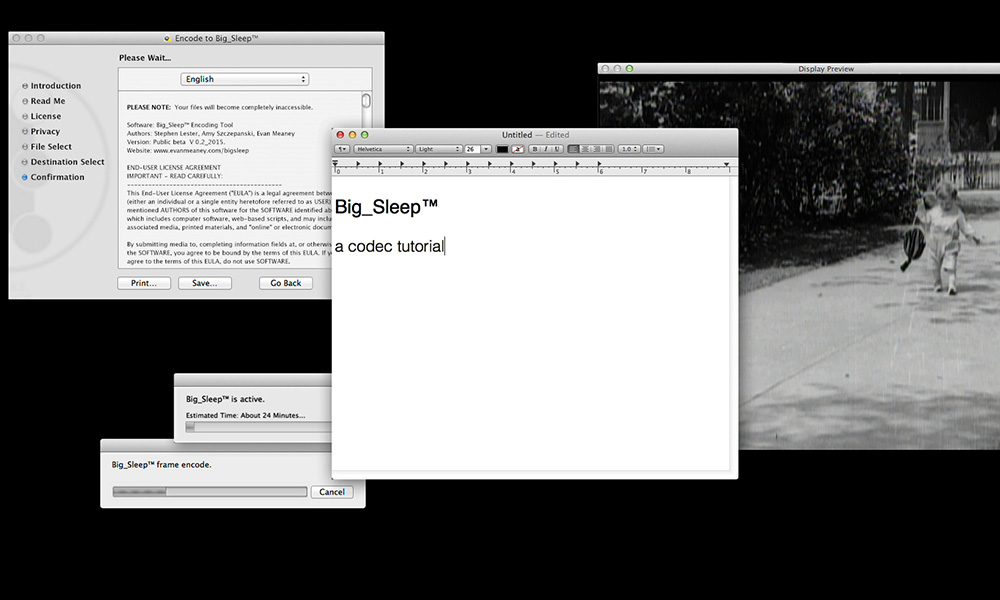
Task: Open the Light typeface dropdown
Action: click(439, 149)
